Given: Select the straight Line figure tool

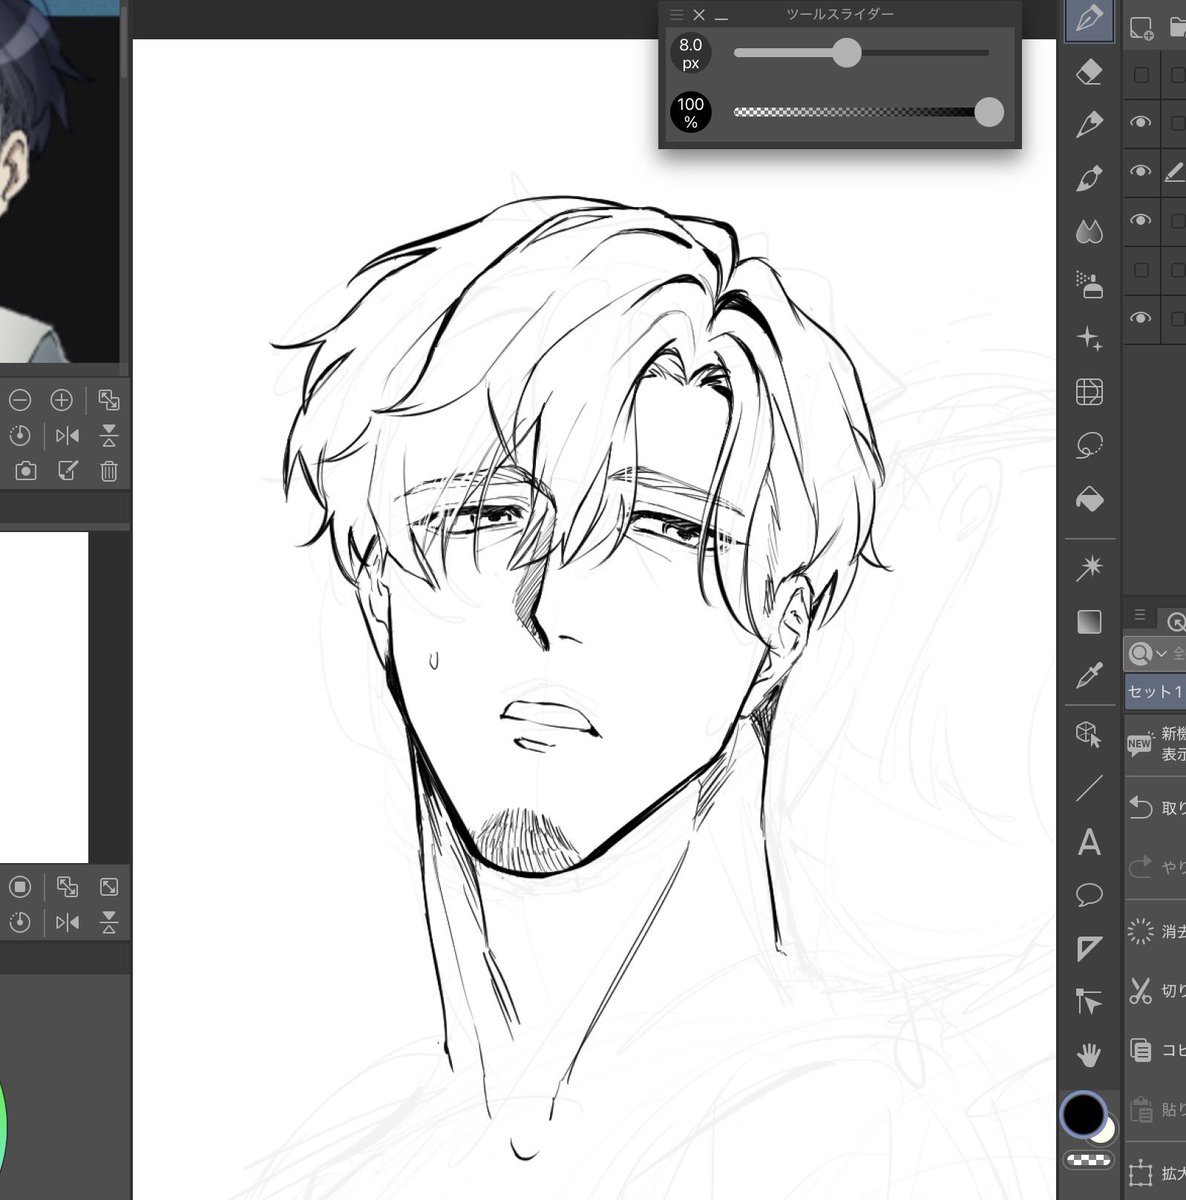Looking at the screenshot, I should (x=1089, y=789).
